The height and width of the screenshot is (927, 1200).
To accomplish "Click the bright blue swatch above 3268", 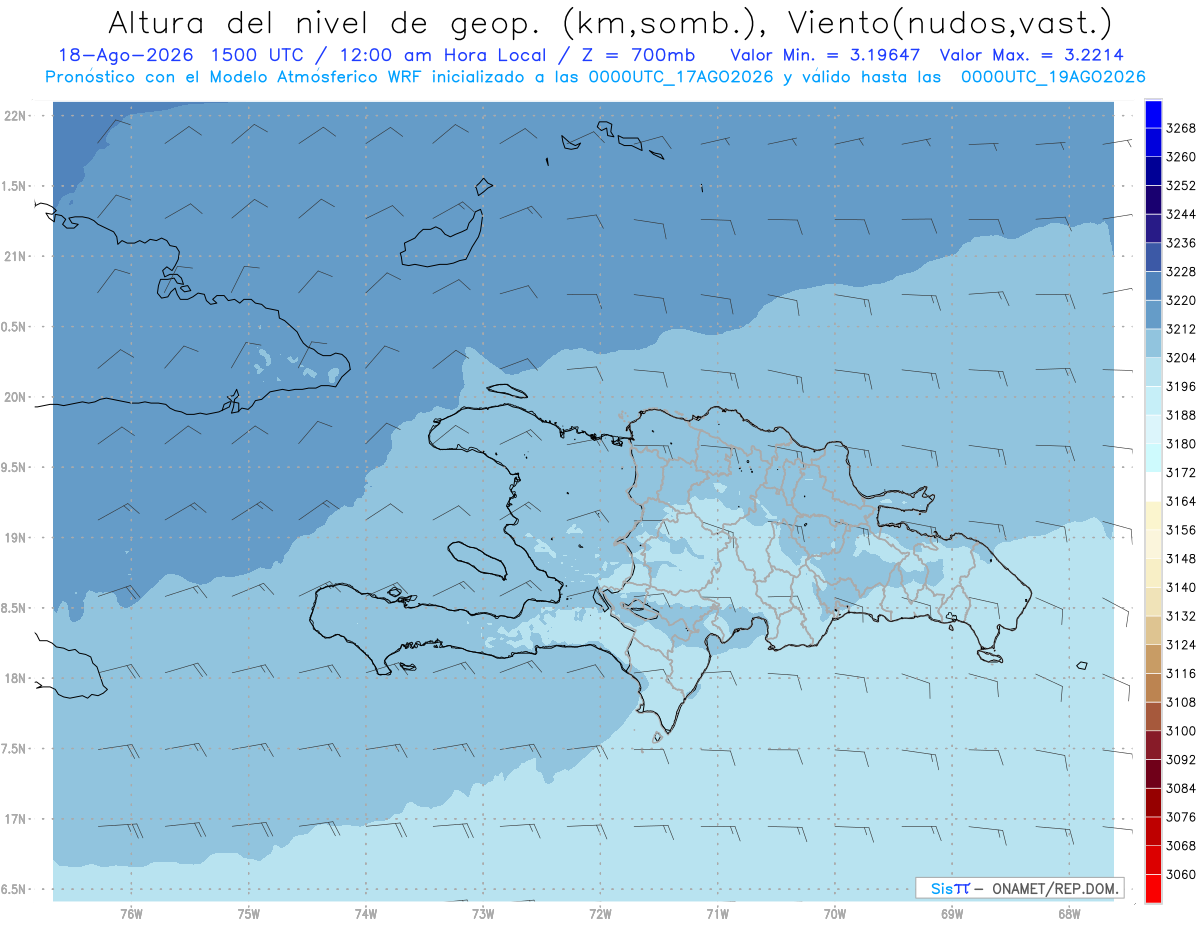I will coord(1153,114).
